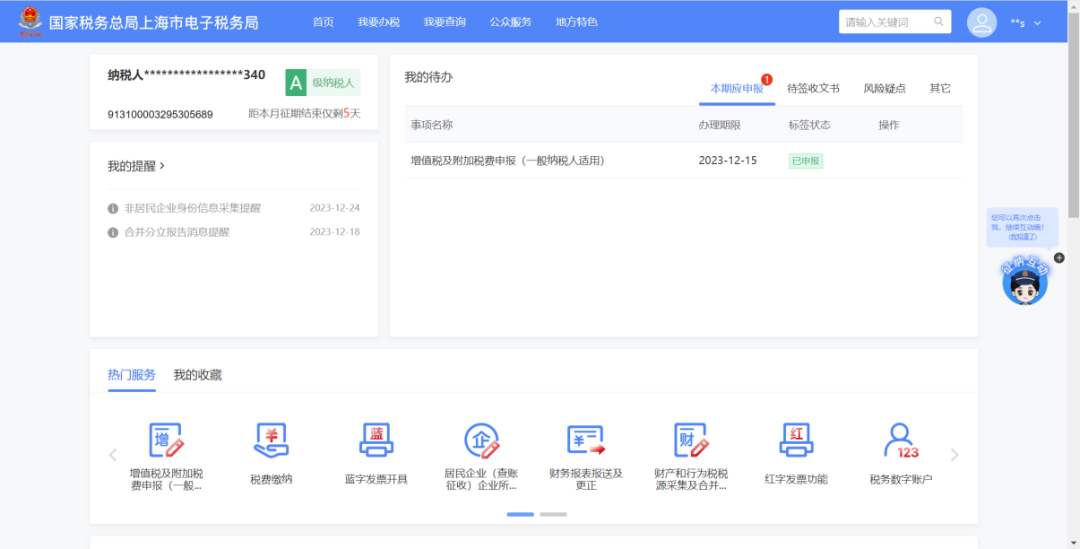Click the 操作 column header
The height and width of the screenshot is (549, 1080).
pyautogui.click(x=889, y=125)
